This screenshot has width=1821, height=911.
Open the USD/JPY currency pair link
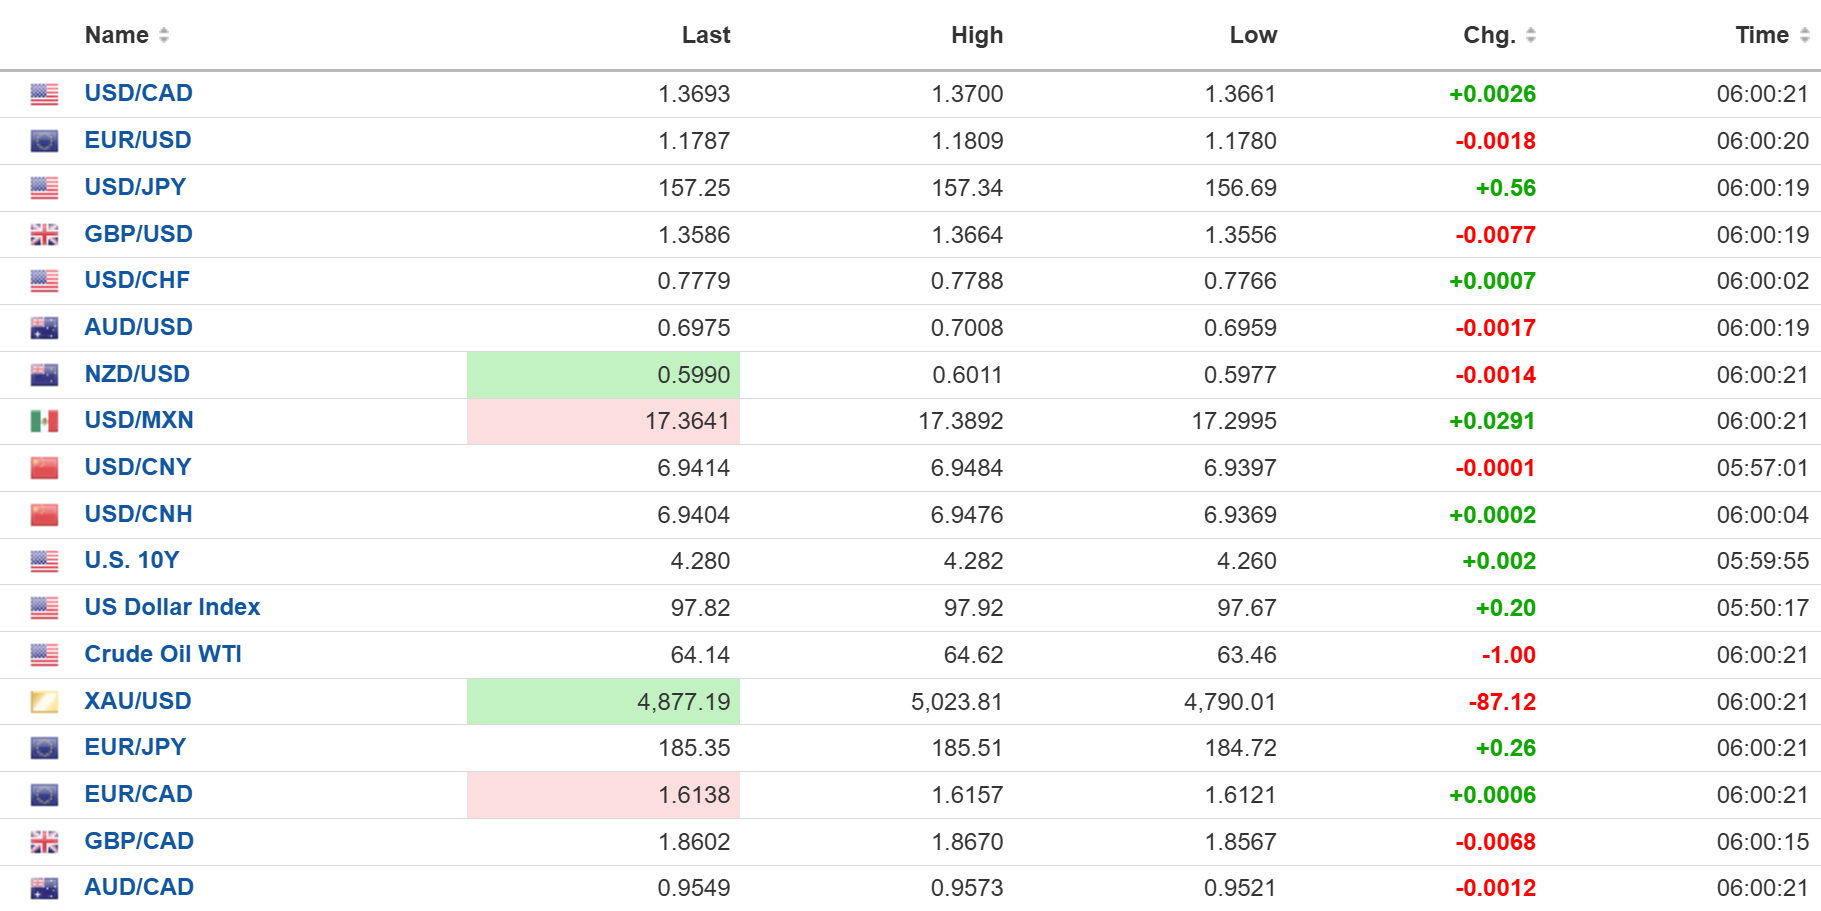(135, 187)
